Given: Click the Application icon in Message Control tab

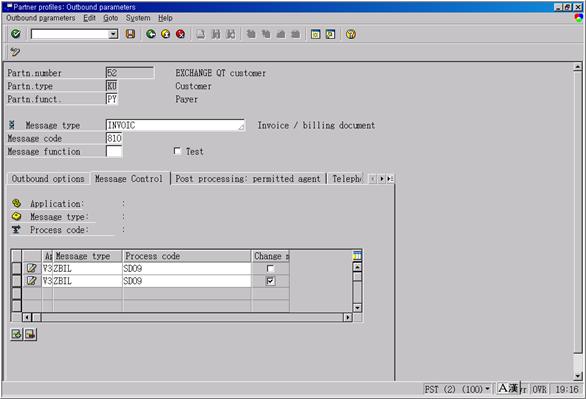Looking at the screenshot, I should coord(16,203).
